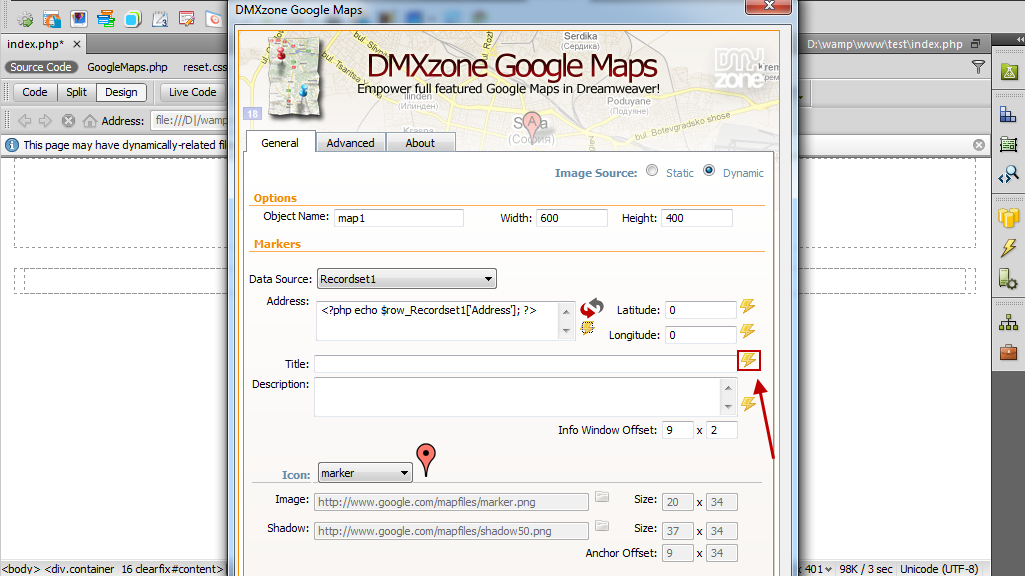1025x576 pixels.
Task: Open the Assets briefcase panel icon
Action: pos(1008,352)
